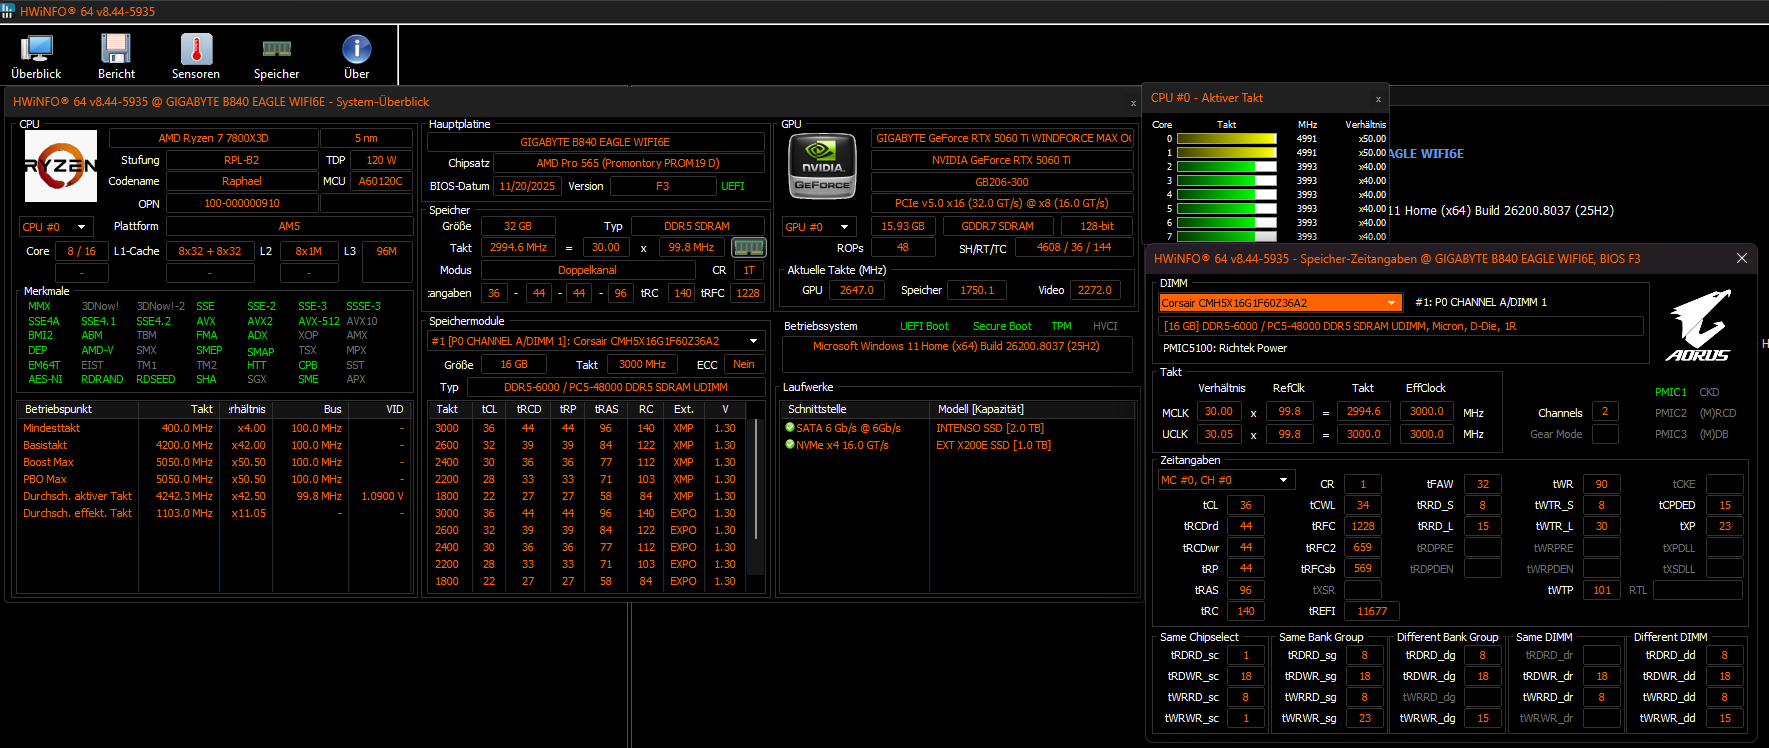1769x748 pixels.
Task: Open the orange Corsair CMH5X16G1F60Z36A2 DIMM dropdown
Action: (x=1280, y=303)
